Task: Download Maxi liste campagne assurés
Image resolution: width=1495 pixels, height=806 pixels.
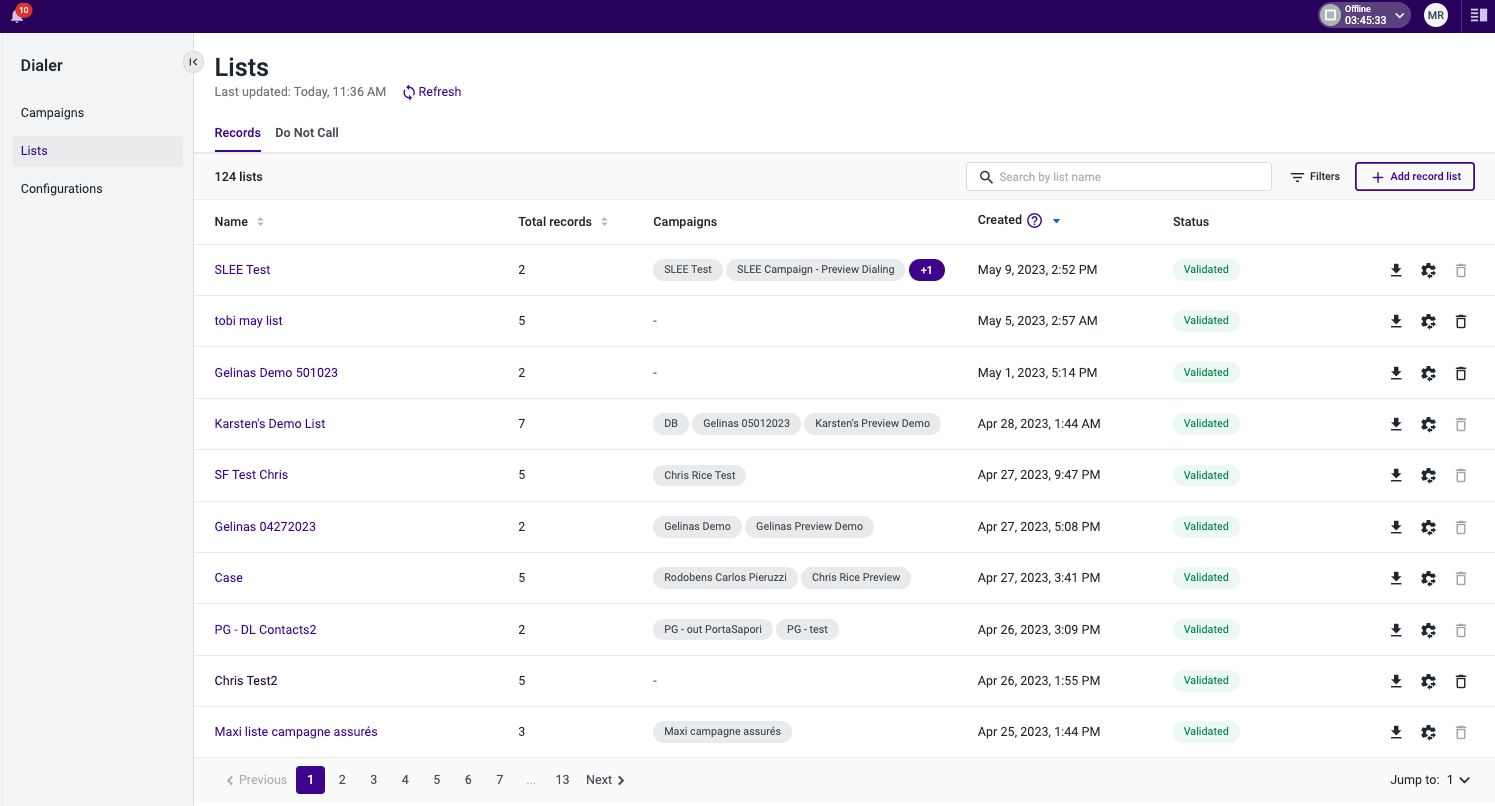Action: click(1396, 732)
